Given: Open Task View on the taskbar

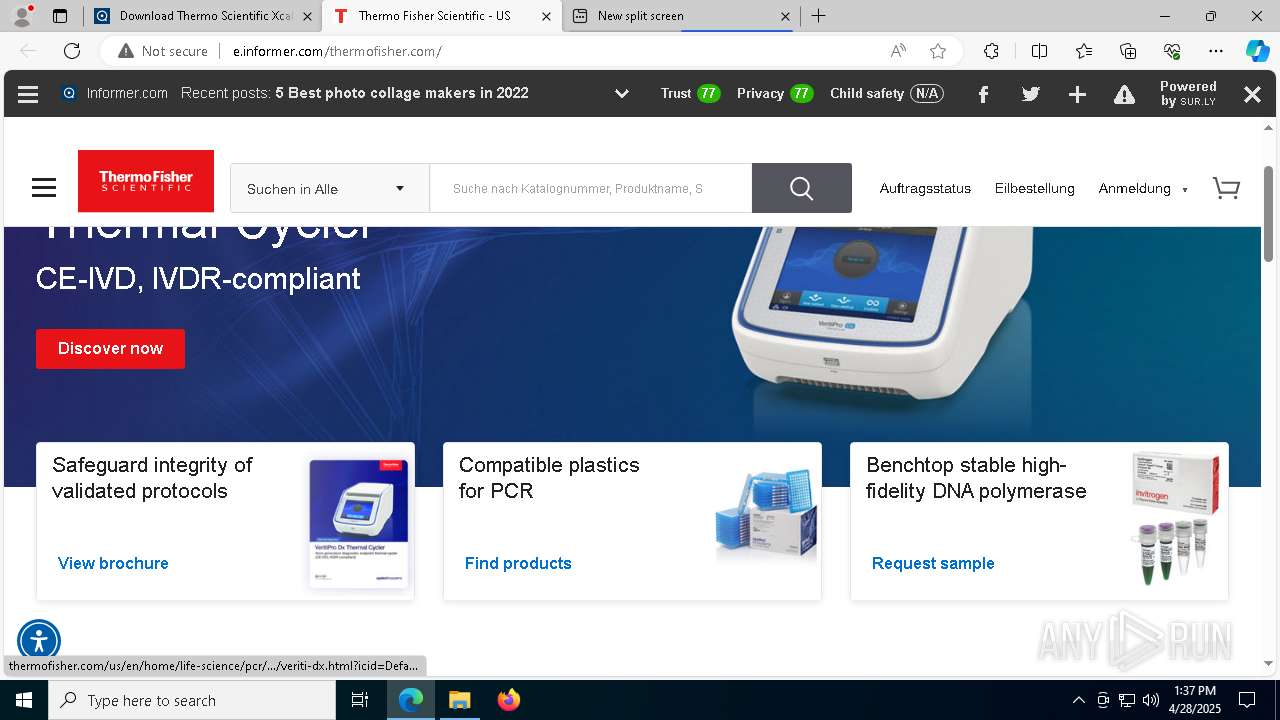Looking at the screenshot, I should pyautogui.click(x=360, y=700).
